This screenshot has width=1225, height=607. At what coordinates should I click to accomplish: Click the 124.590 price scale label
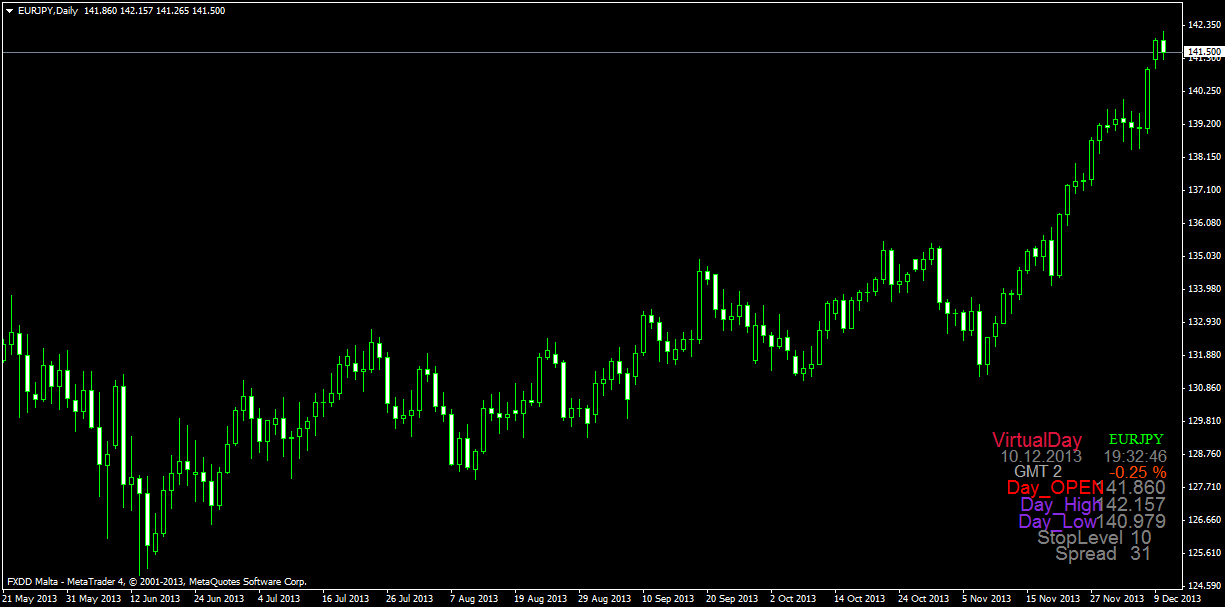tap(1203, 586)
